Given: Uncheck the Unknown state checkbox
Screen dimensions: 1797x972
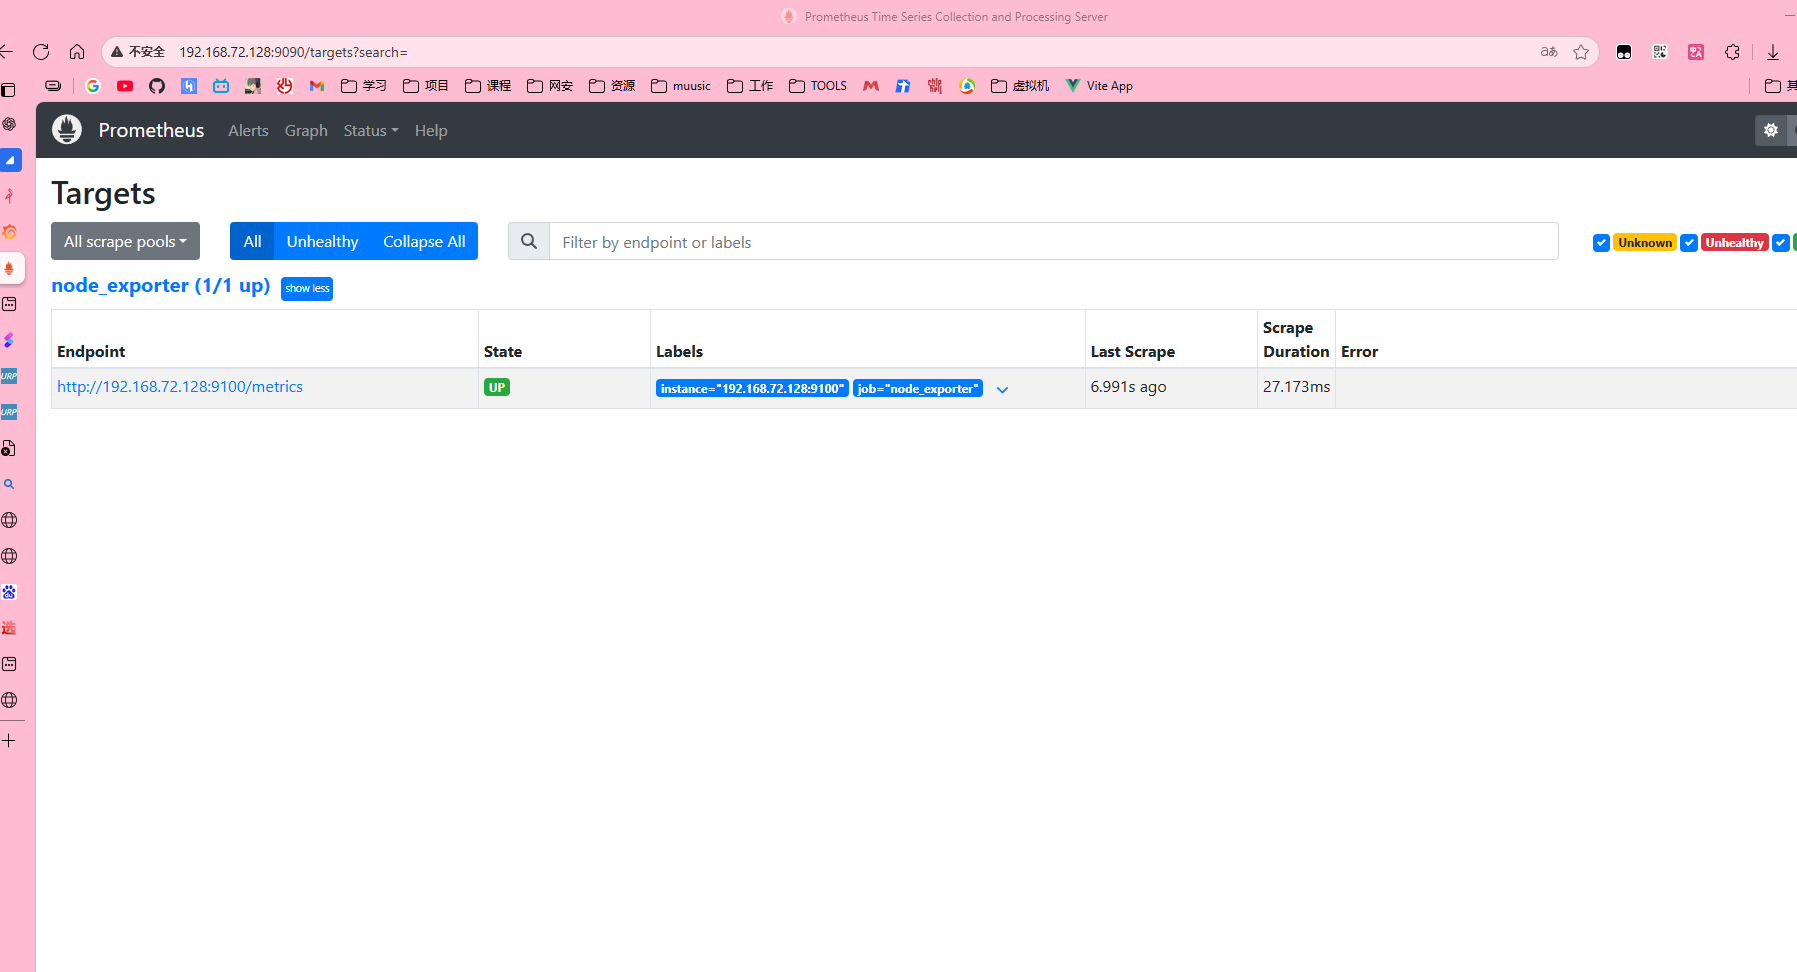Looking at the screenshot, I should pyautogui.click(x=1601, y=243).
